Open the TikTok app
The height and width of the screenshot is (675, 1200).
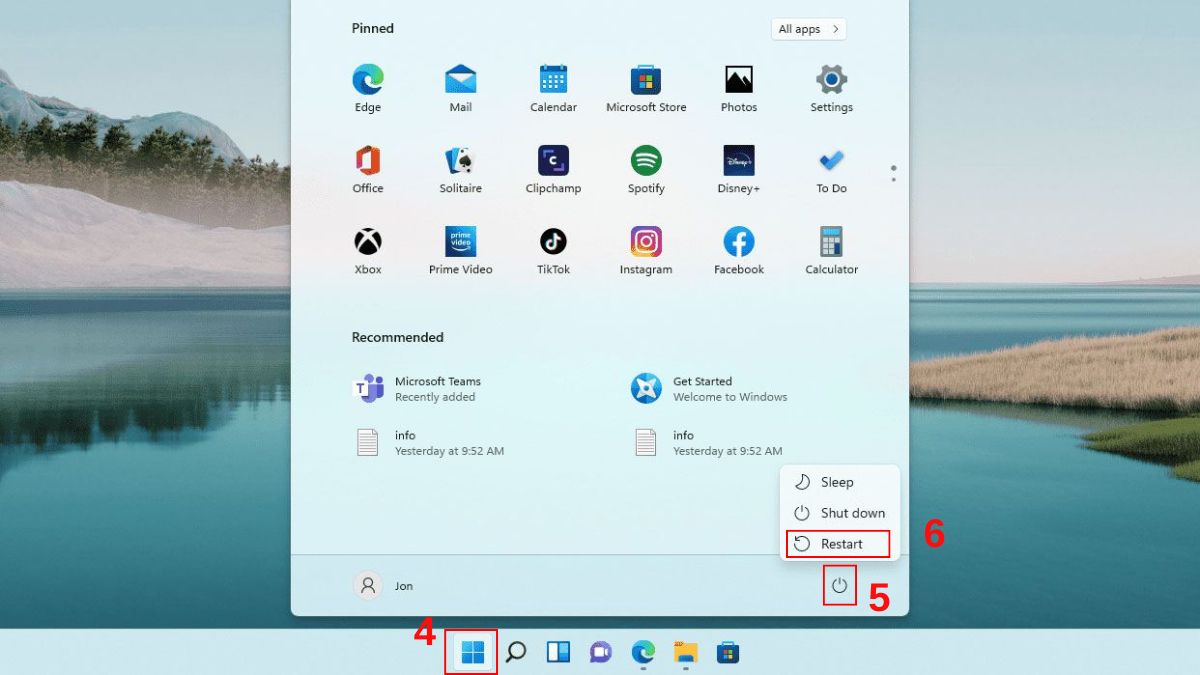tap(553, 250)
